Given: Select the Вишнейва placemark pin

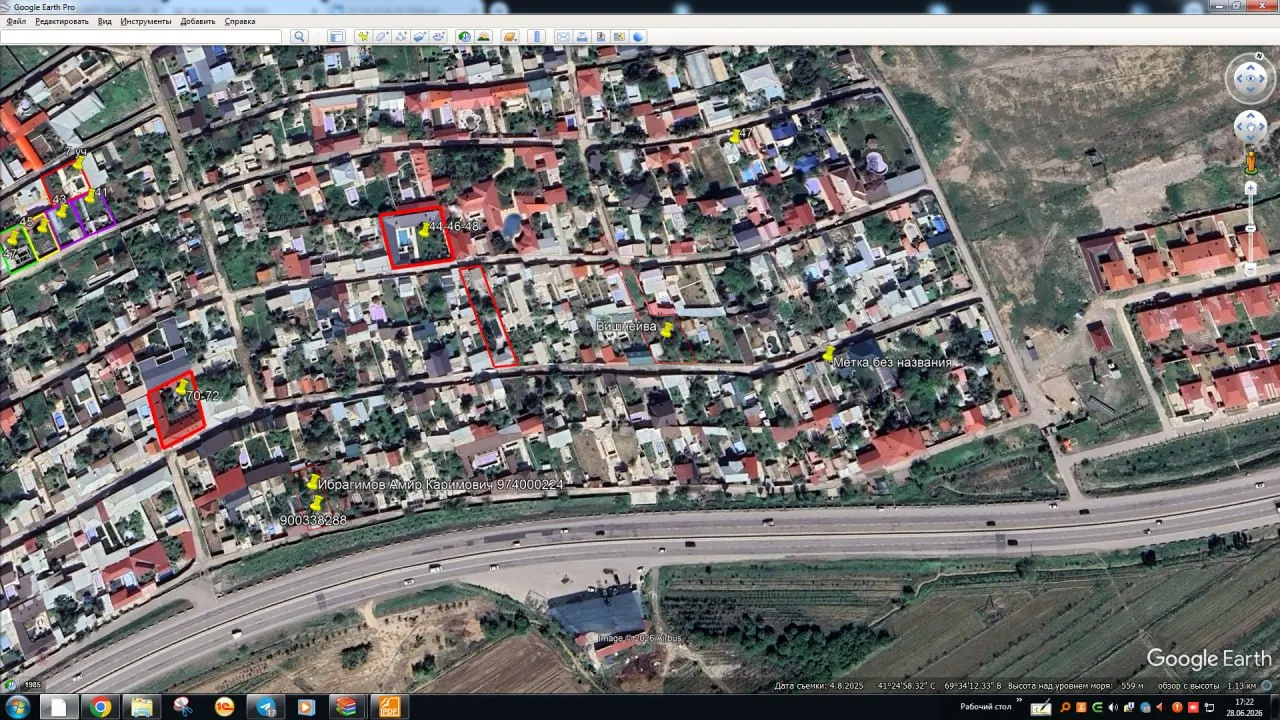Looking at the screenshot, I should pyautogui.click(x=666, y=330).
